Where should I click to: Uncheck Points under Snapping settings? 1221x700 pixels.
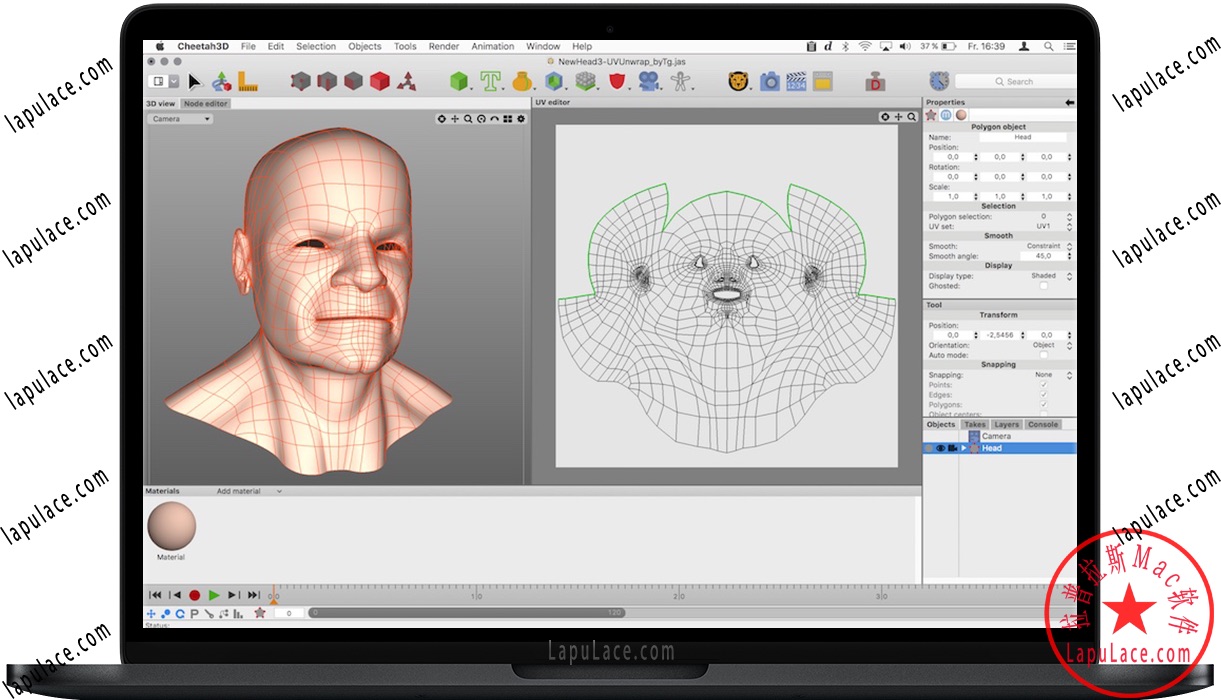(x=1043, y=384)
